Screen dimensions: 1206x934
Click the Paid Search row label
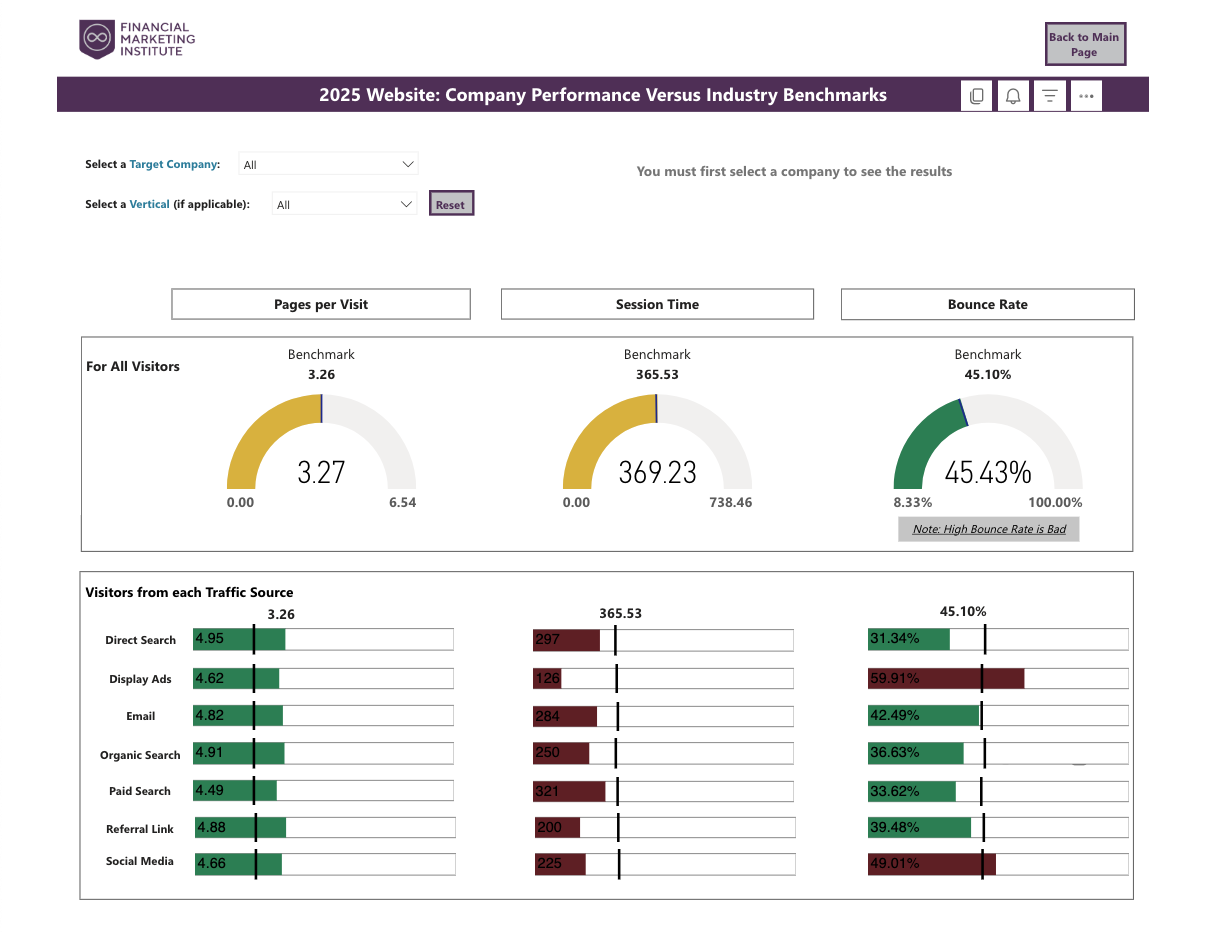click(x=140, y=791)
